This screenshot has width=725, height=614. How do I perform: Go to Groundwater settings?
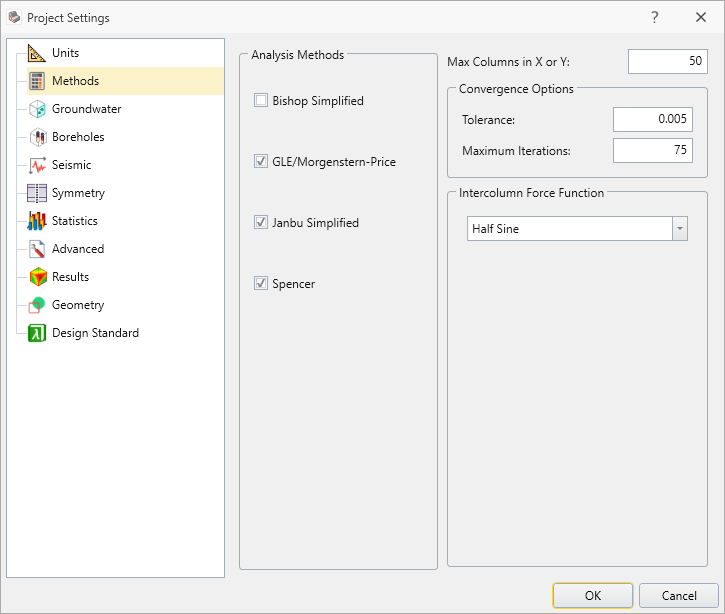point(86,109)
